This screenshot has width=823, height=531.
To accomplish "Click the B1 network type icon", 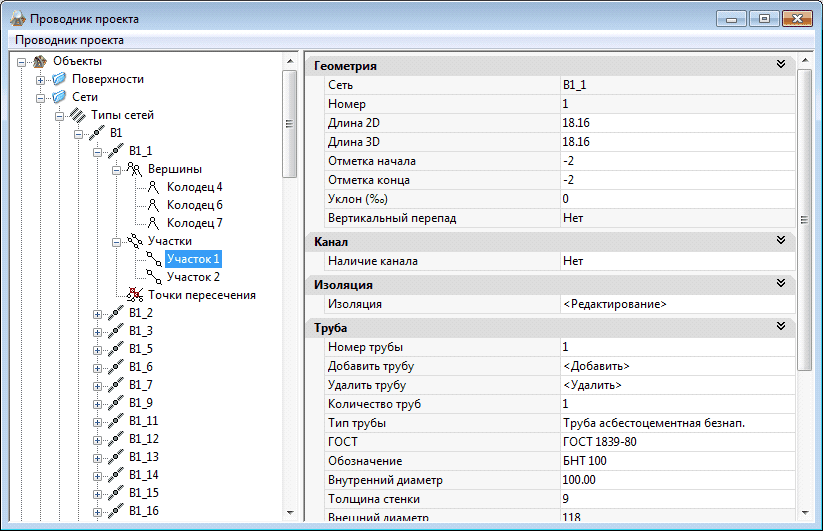I will point(97,133).
